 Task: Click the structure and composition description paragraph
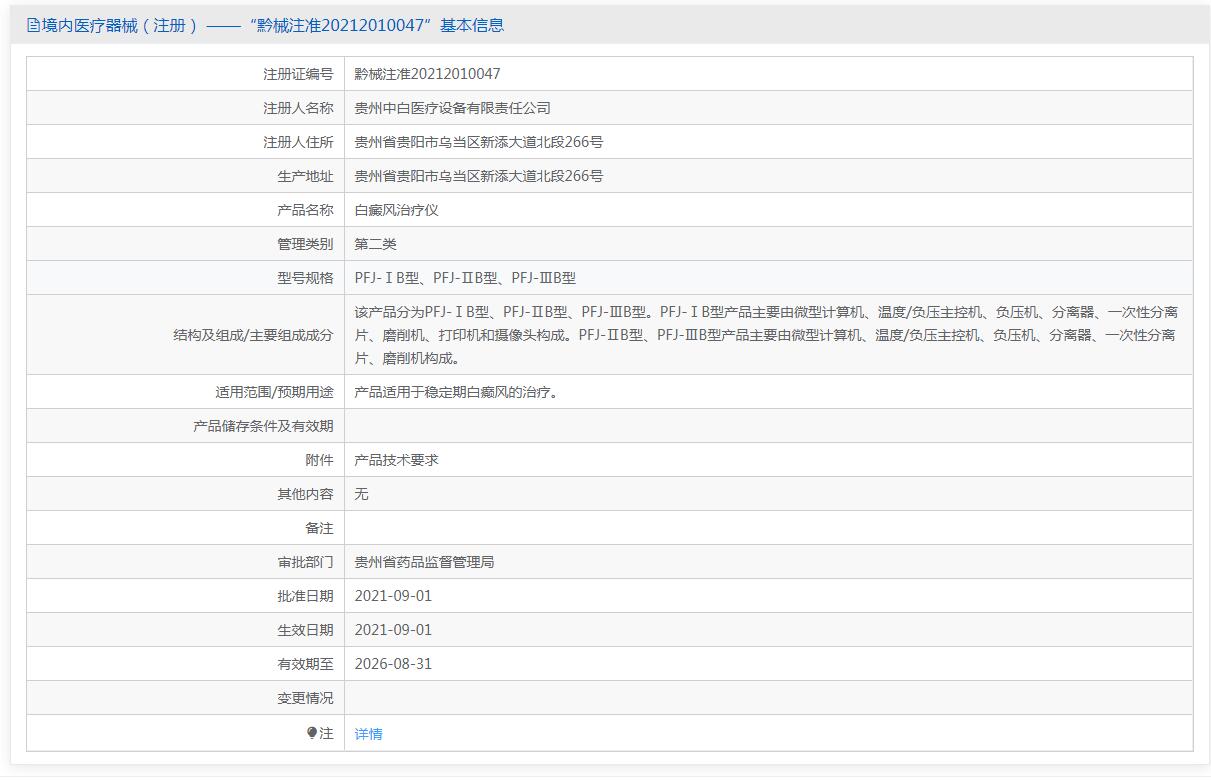coord(765,335)
